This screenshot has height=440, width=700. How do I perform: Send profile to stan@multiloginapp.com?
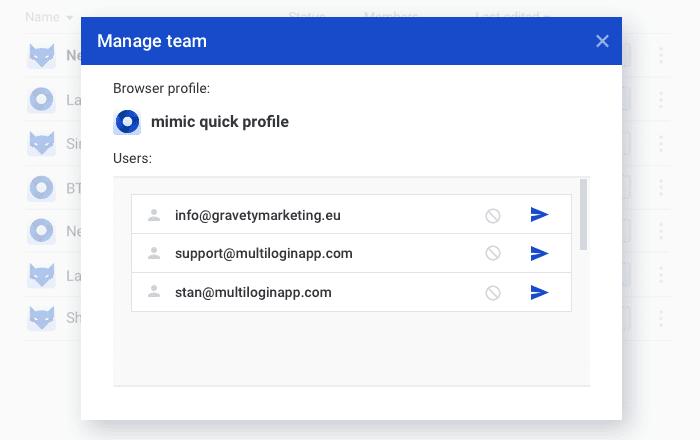point(539,292)
